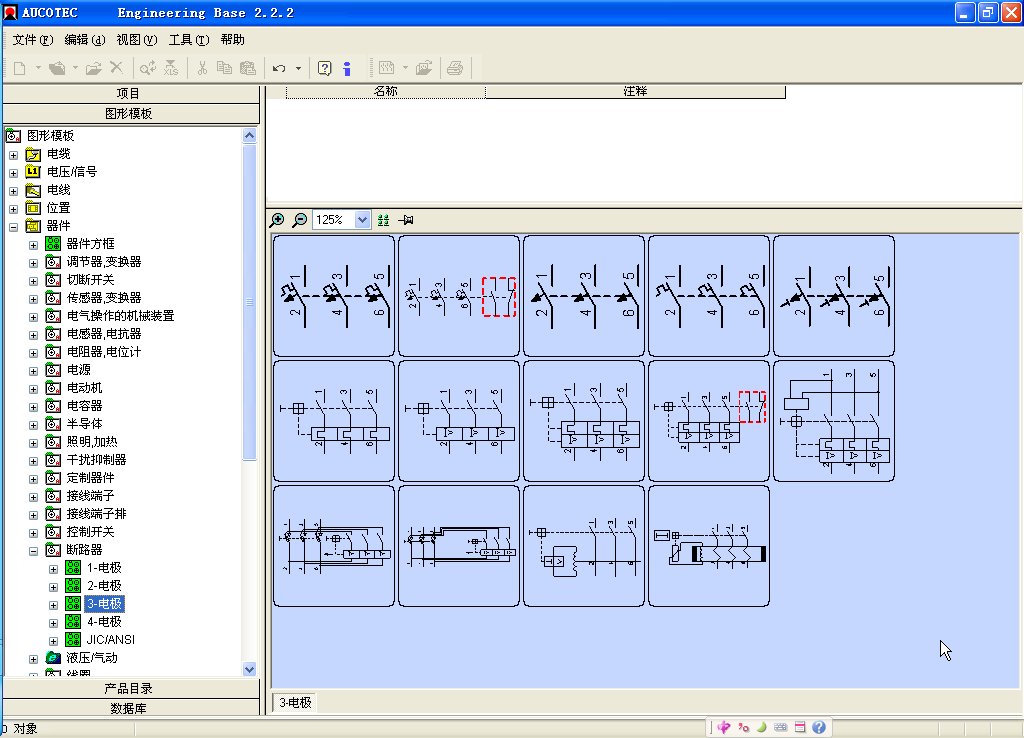Select the 干扰抑制器 tree item

pos(97,460)
